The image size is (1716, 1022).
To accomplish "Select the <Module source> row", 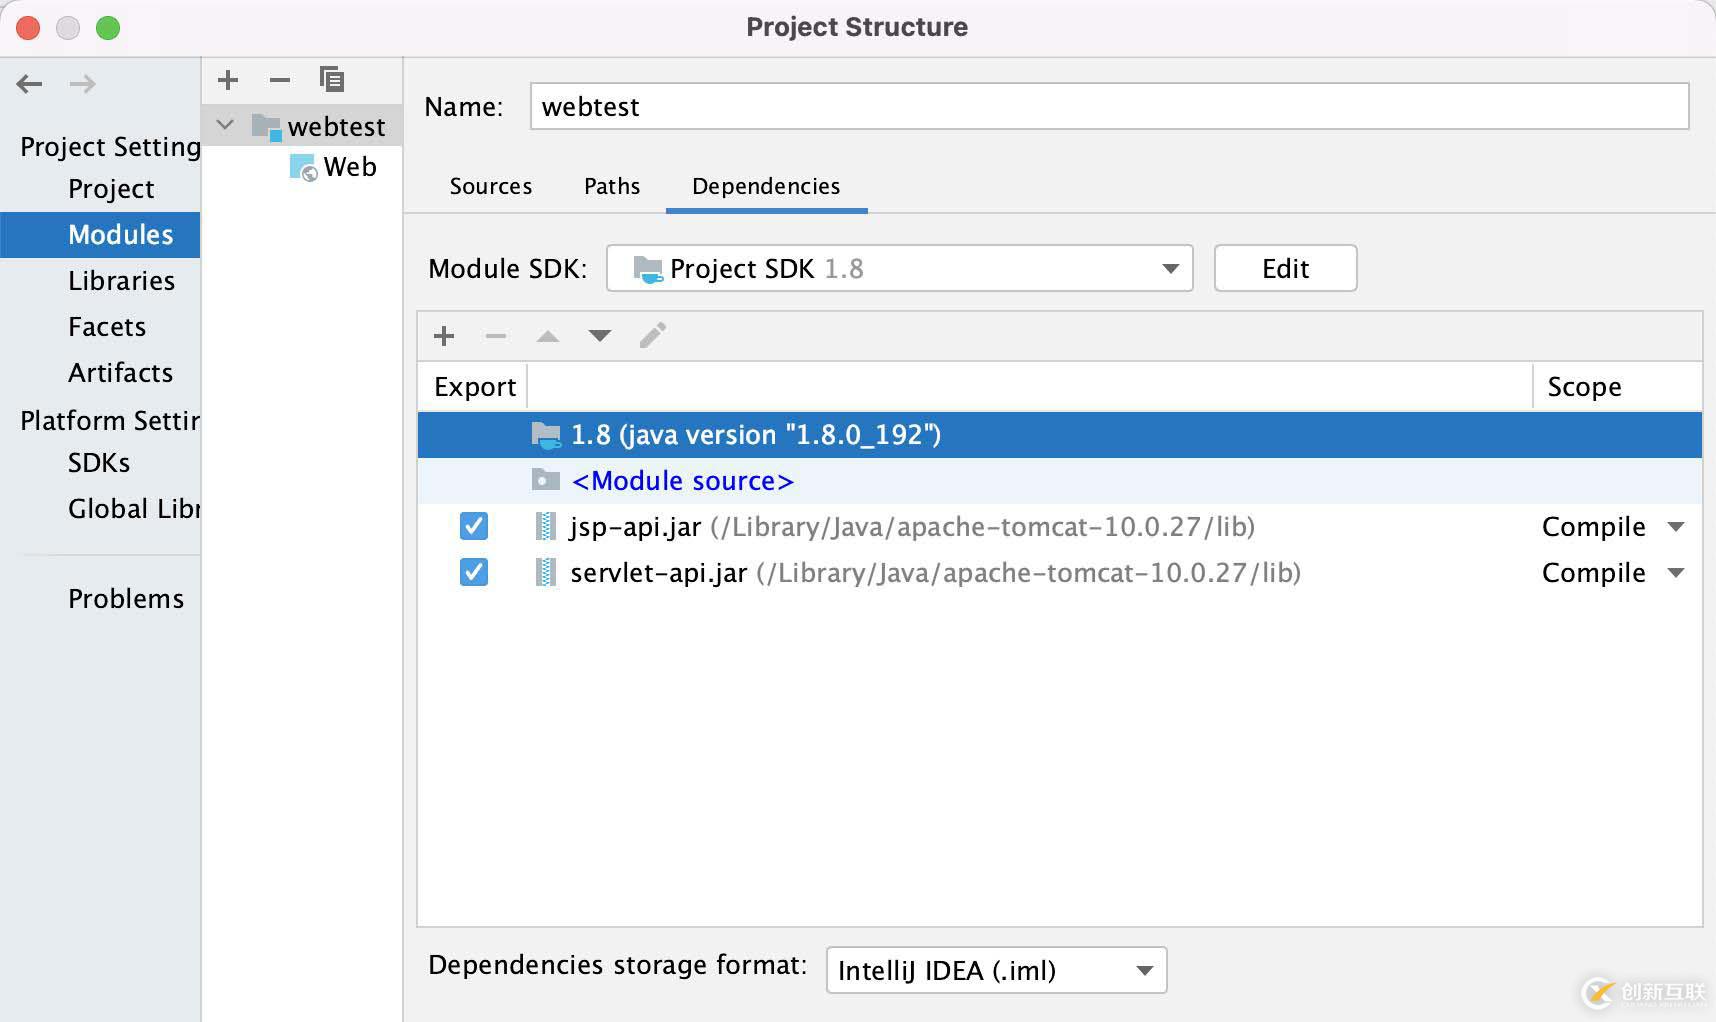I will pos(1060,481).
